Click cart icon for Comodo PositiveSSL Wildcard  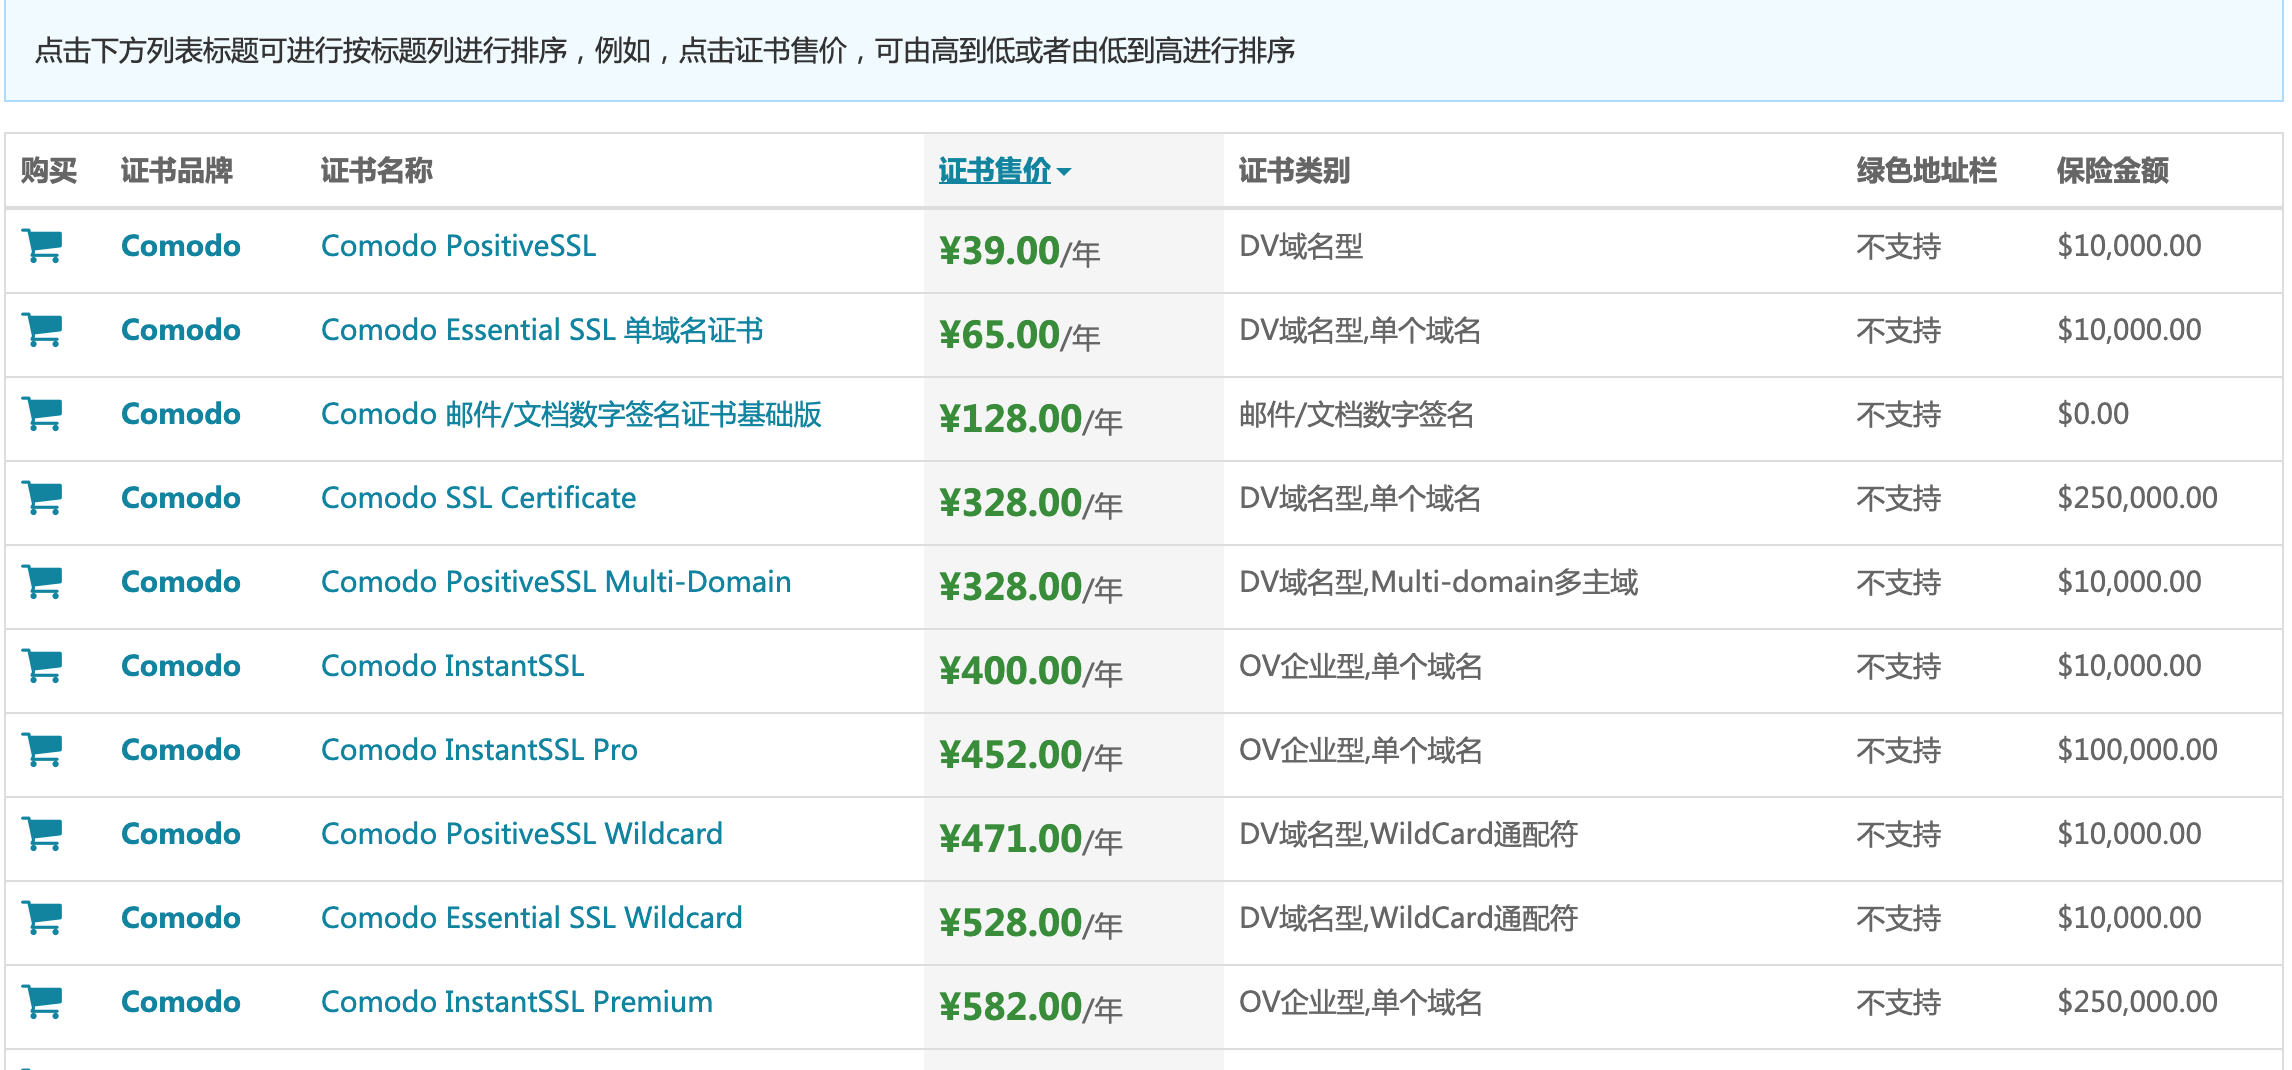[x=43, y=834]
